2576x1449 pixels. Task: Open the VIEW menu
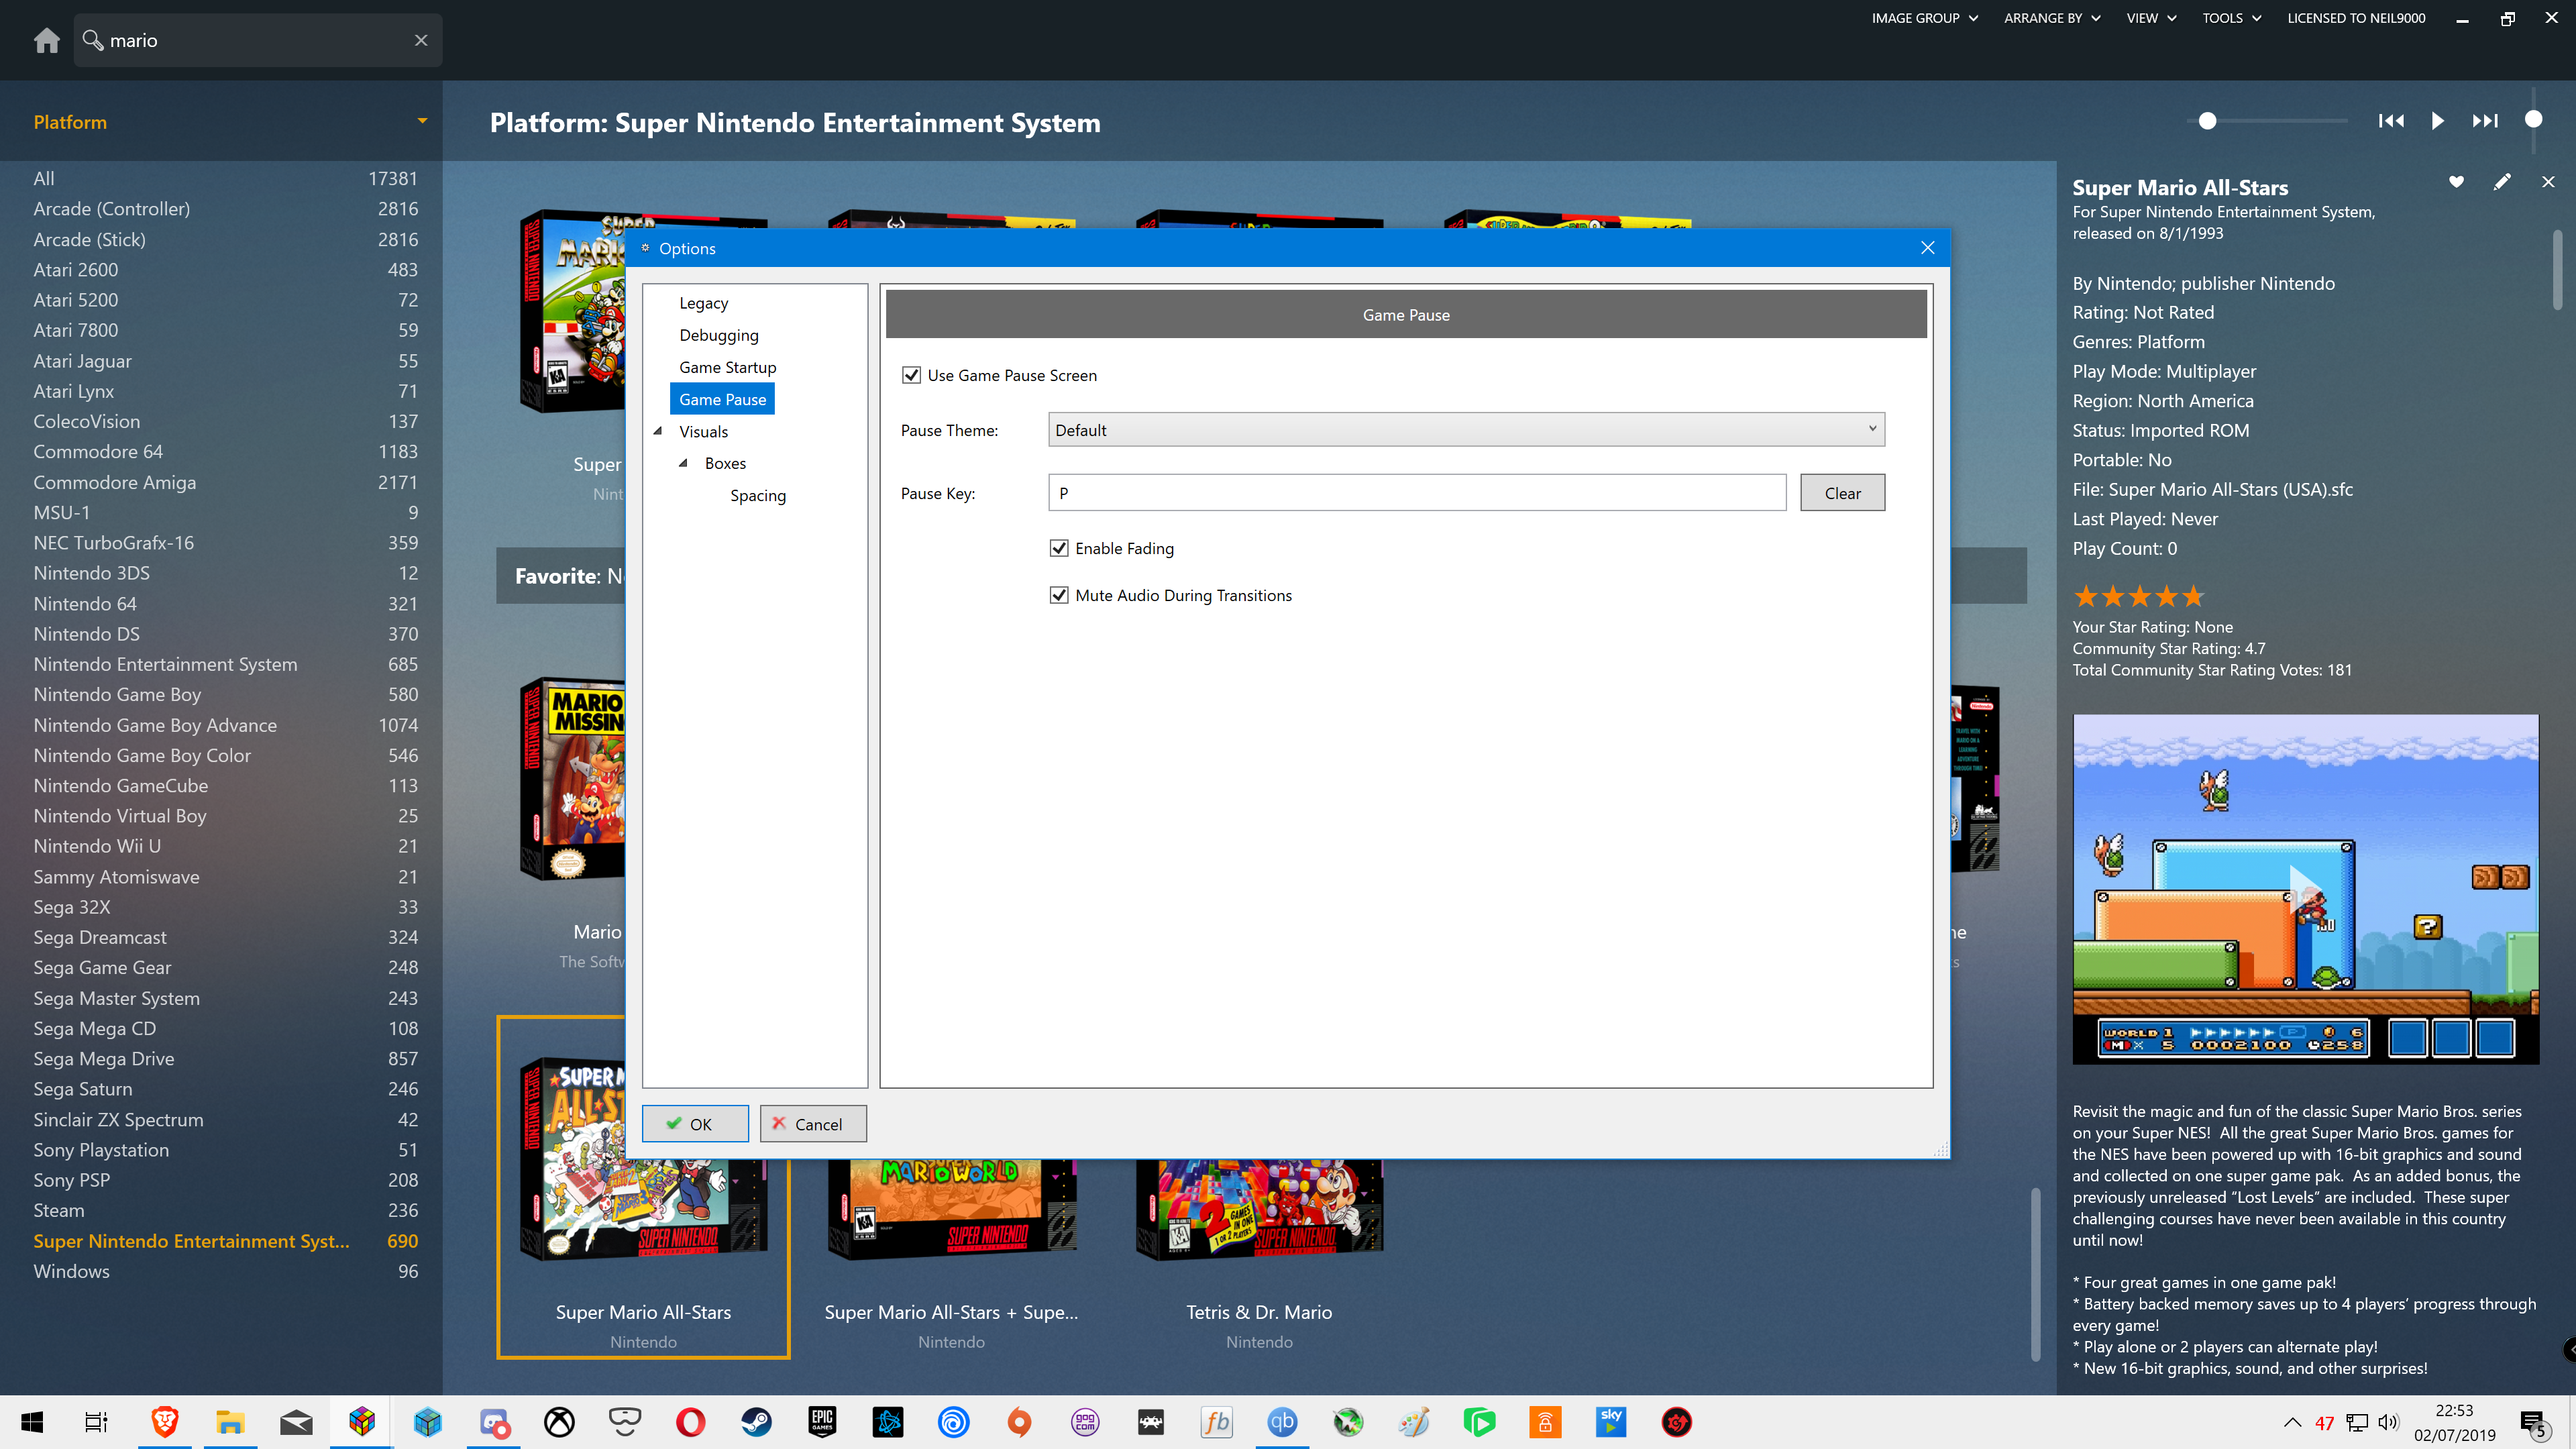(x=2151, y=18)
